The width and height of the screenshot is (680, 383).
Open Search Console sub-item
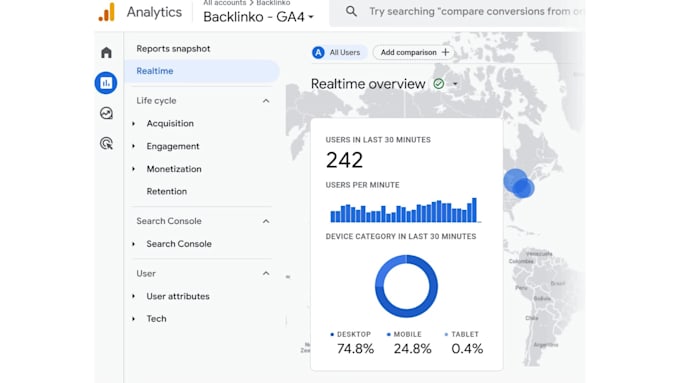179,244
